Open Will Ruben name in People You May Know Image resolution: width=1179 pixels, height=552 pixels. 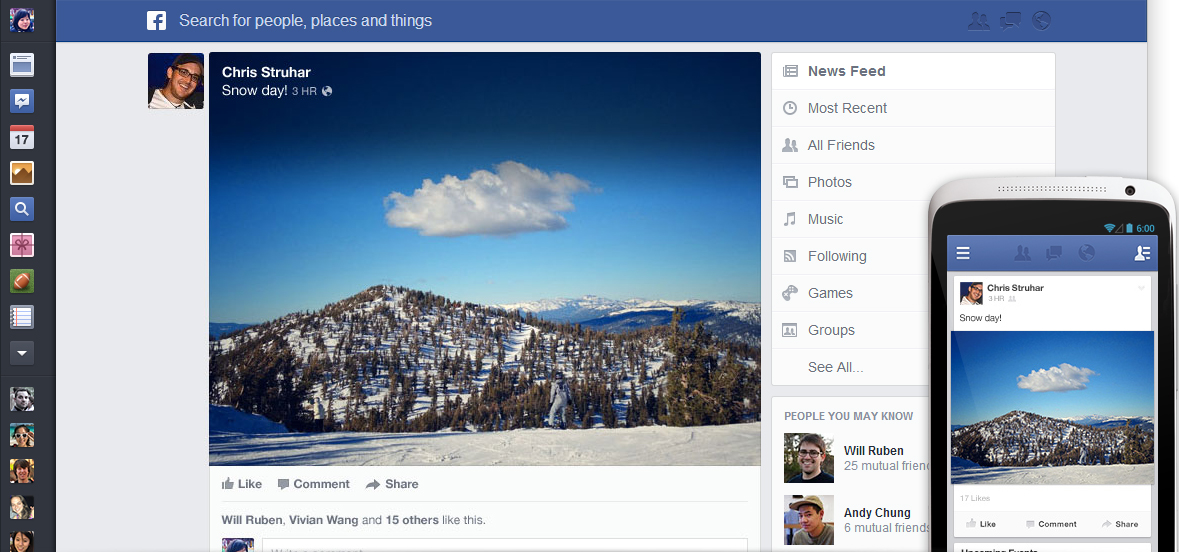tap(874, 450)
